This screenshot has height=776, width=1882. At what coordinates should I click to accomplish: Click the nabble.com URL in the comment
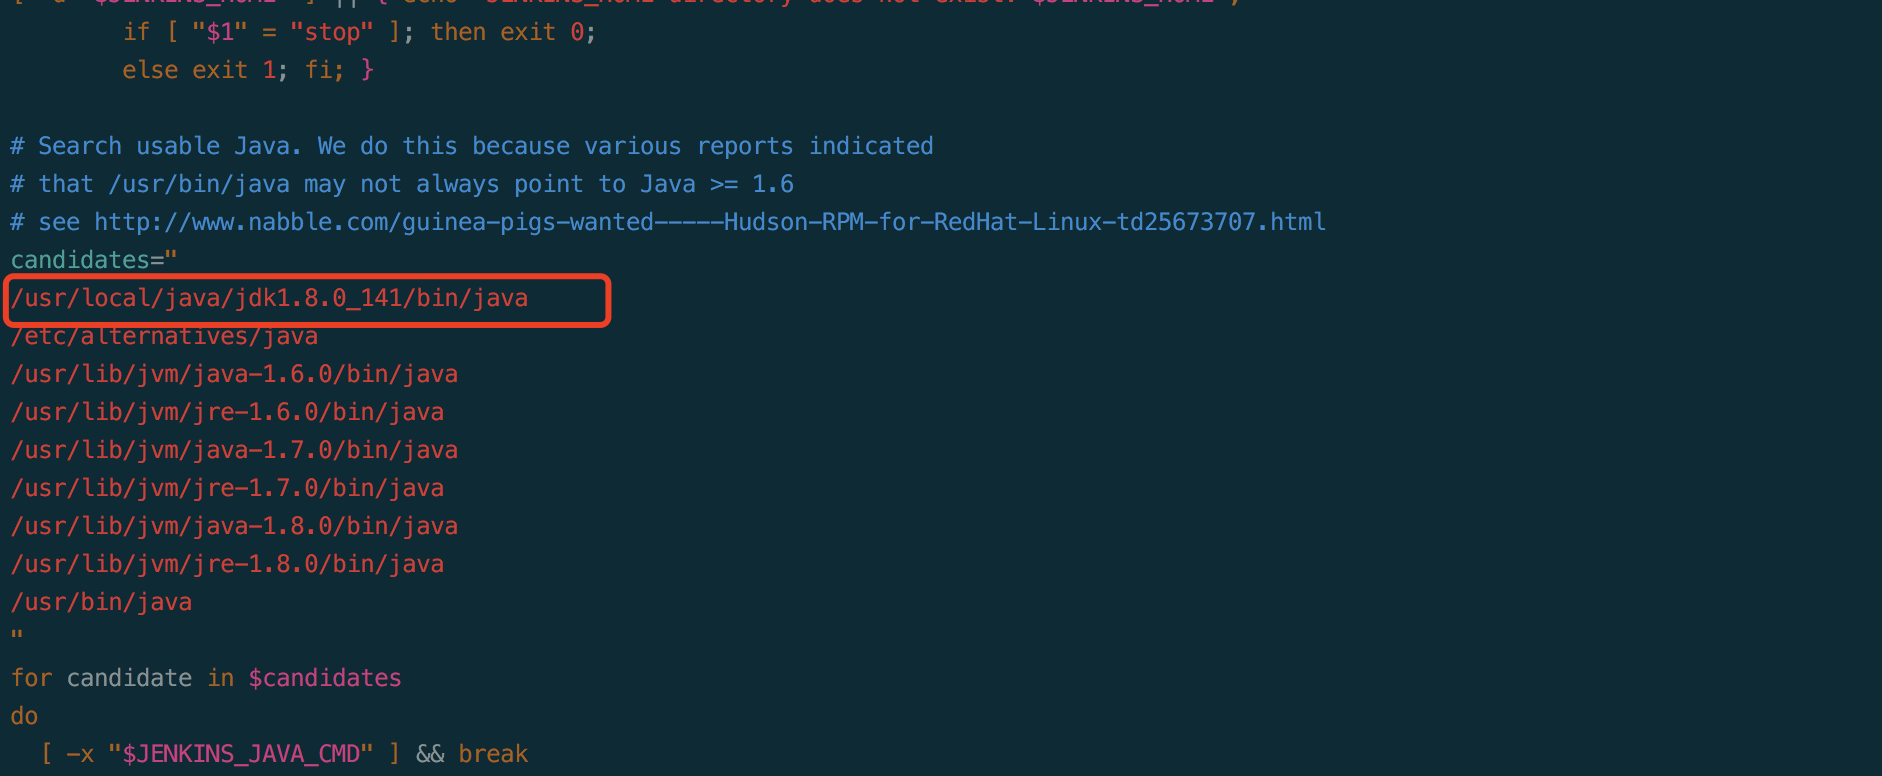click(x=710, y=222)
